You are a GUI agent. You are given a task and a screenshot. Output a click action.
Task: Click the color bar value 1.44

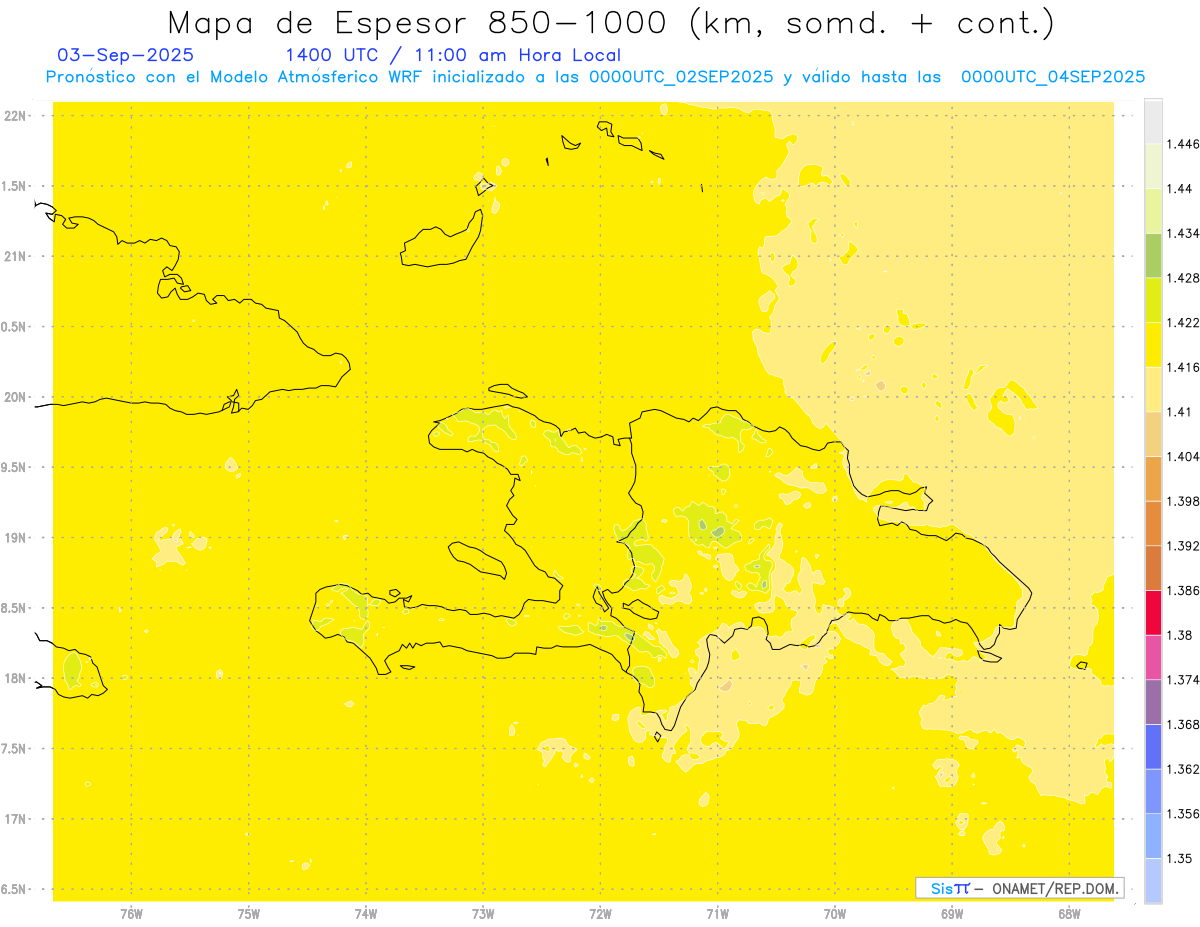click(x=1180, y=189)
